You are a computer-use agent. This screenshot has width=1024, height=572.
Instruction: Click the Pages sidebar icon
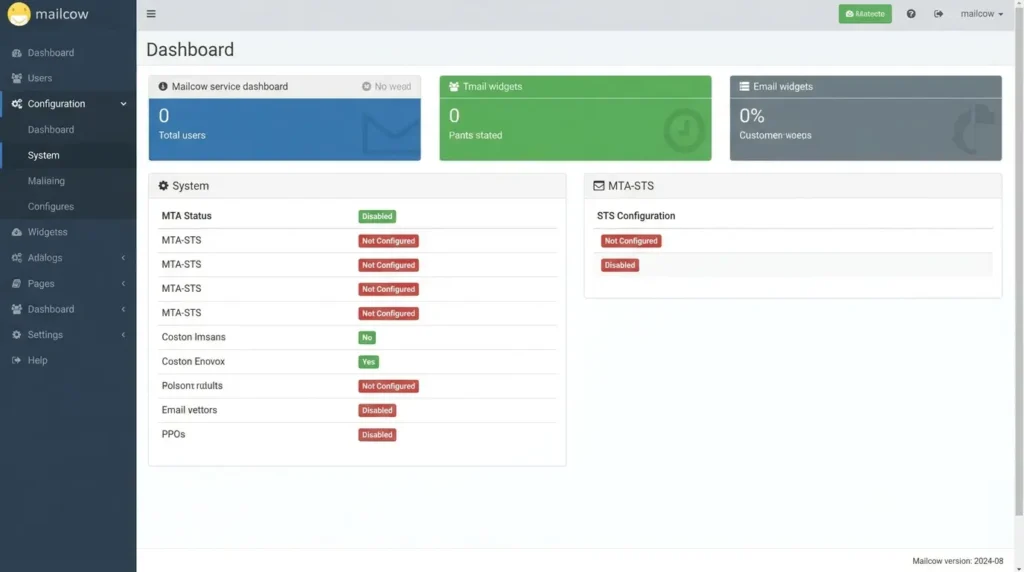[x=16, y=283]
